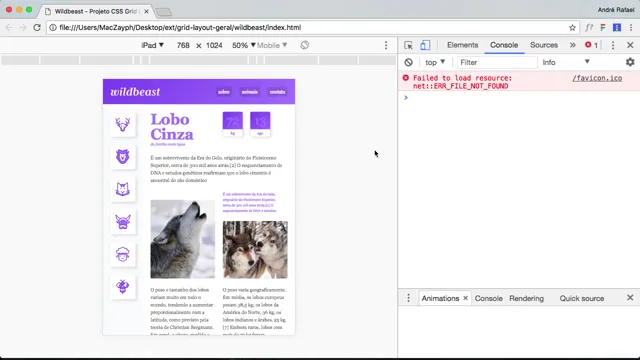Screen dimensions: 640x360
Task: Click the 72 kg stat box
Action: [x=233, y=124]
